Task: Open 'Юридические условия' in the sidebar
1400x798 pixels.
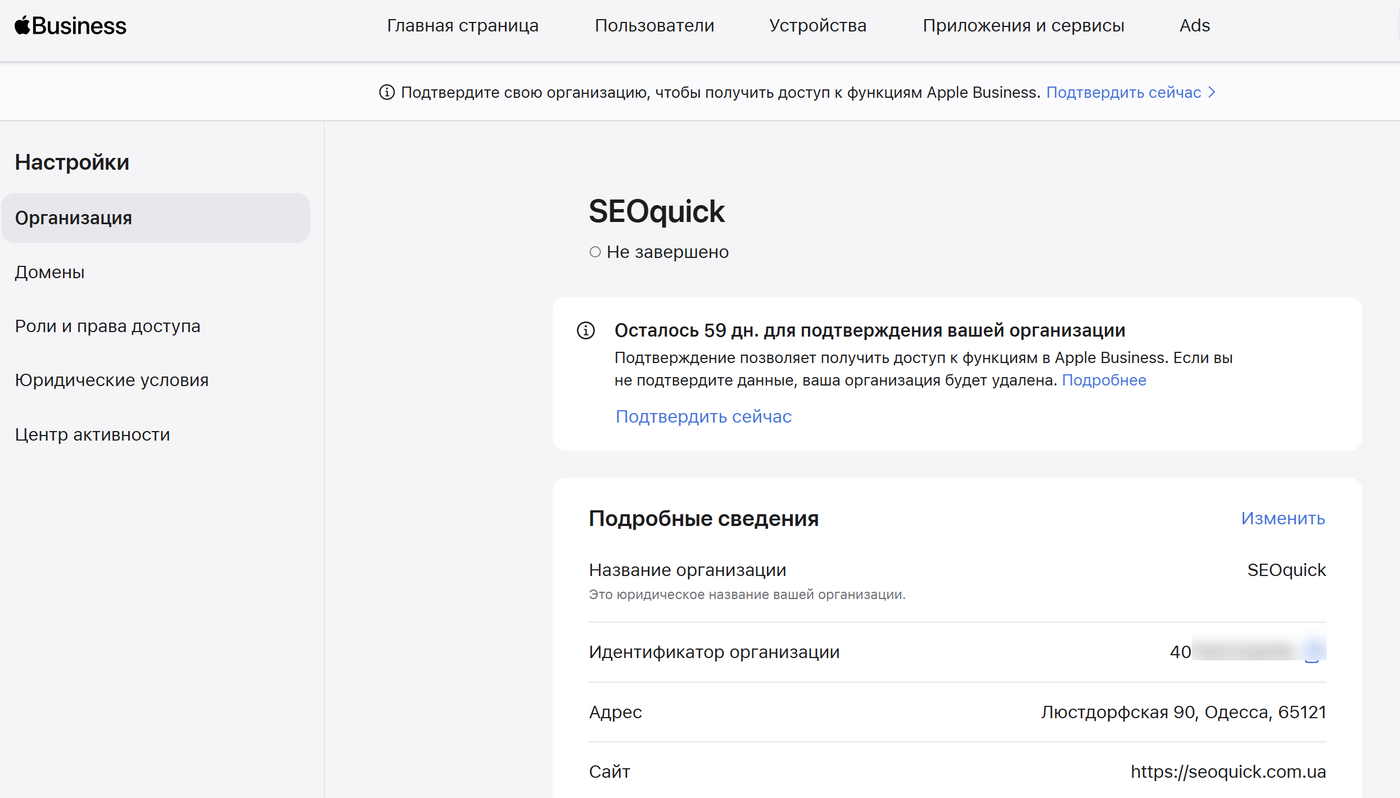Action: point(112,380)
